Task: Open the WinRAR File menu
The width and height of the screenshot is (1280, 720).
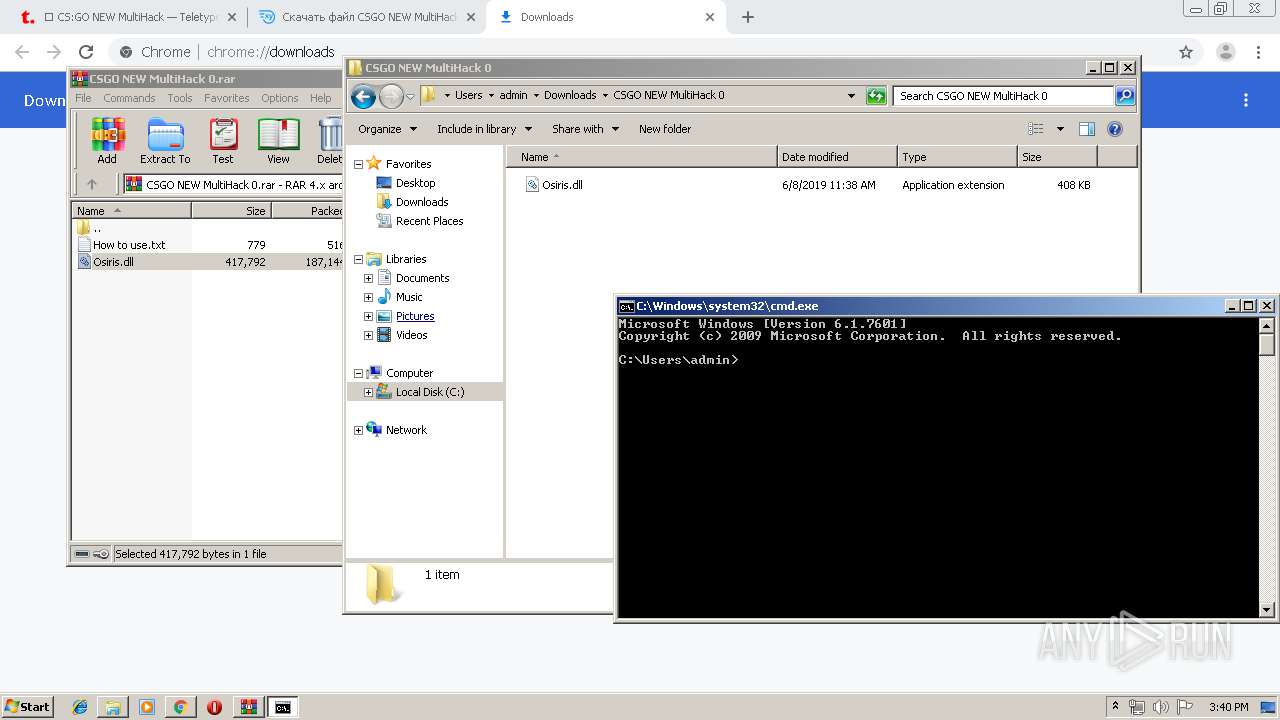Action: click(x=83, y=98)
